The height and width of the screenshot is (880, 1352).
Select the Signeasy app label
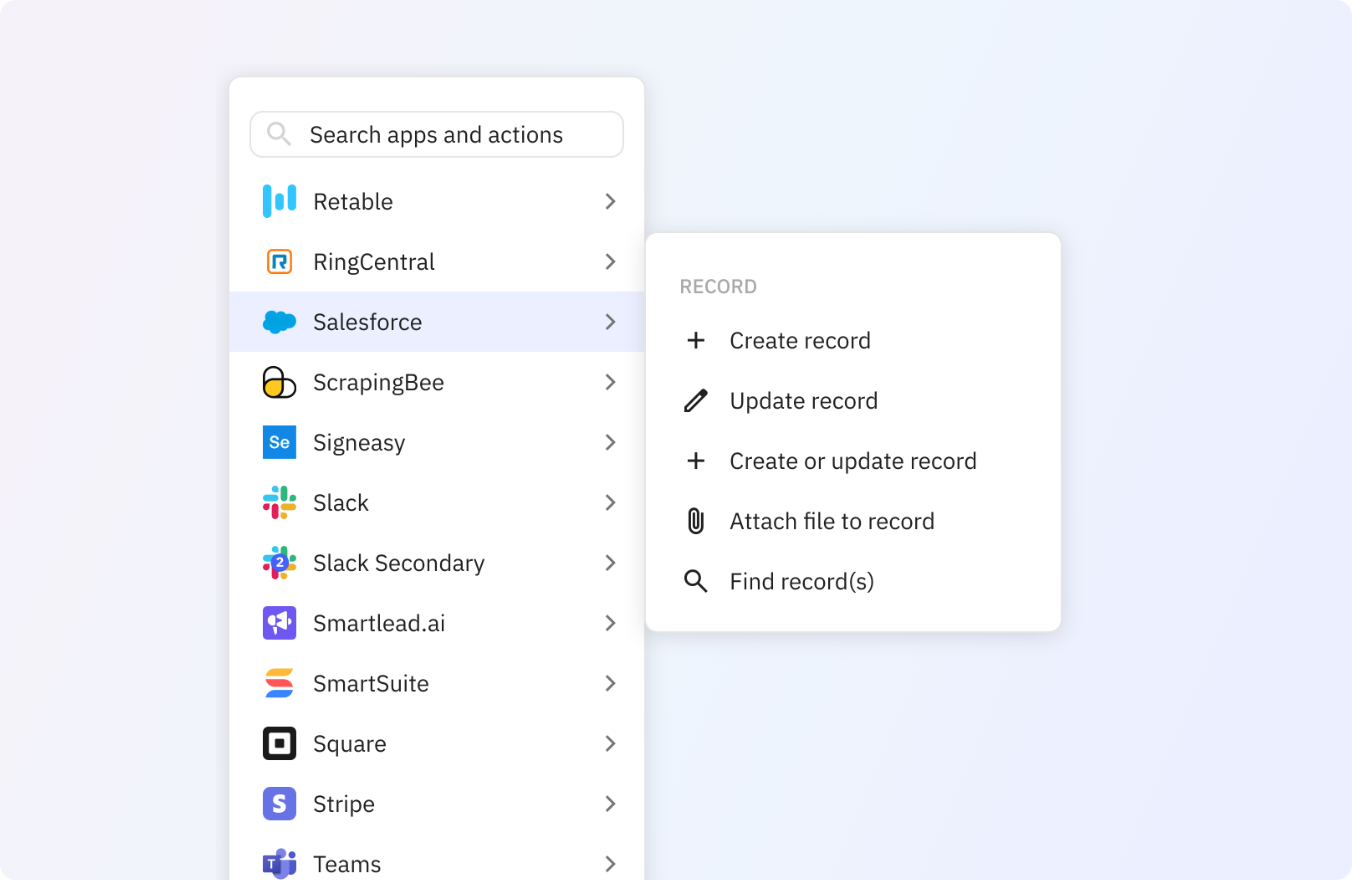click(359, 443)
